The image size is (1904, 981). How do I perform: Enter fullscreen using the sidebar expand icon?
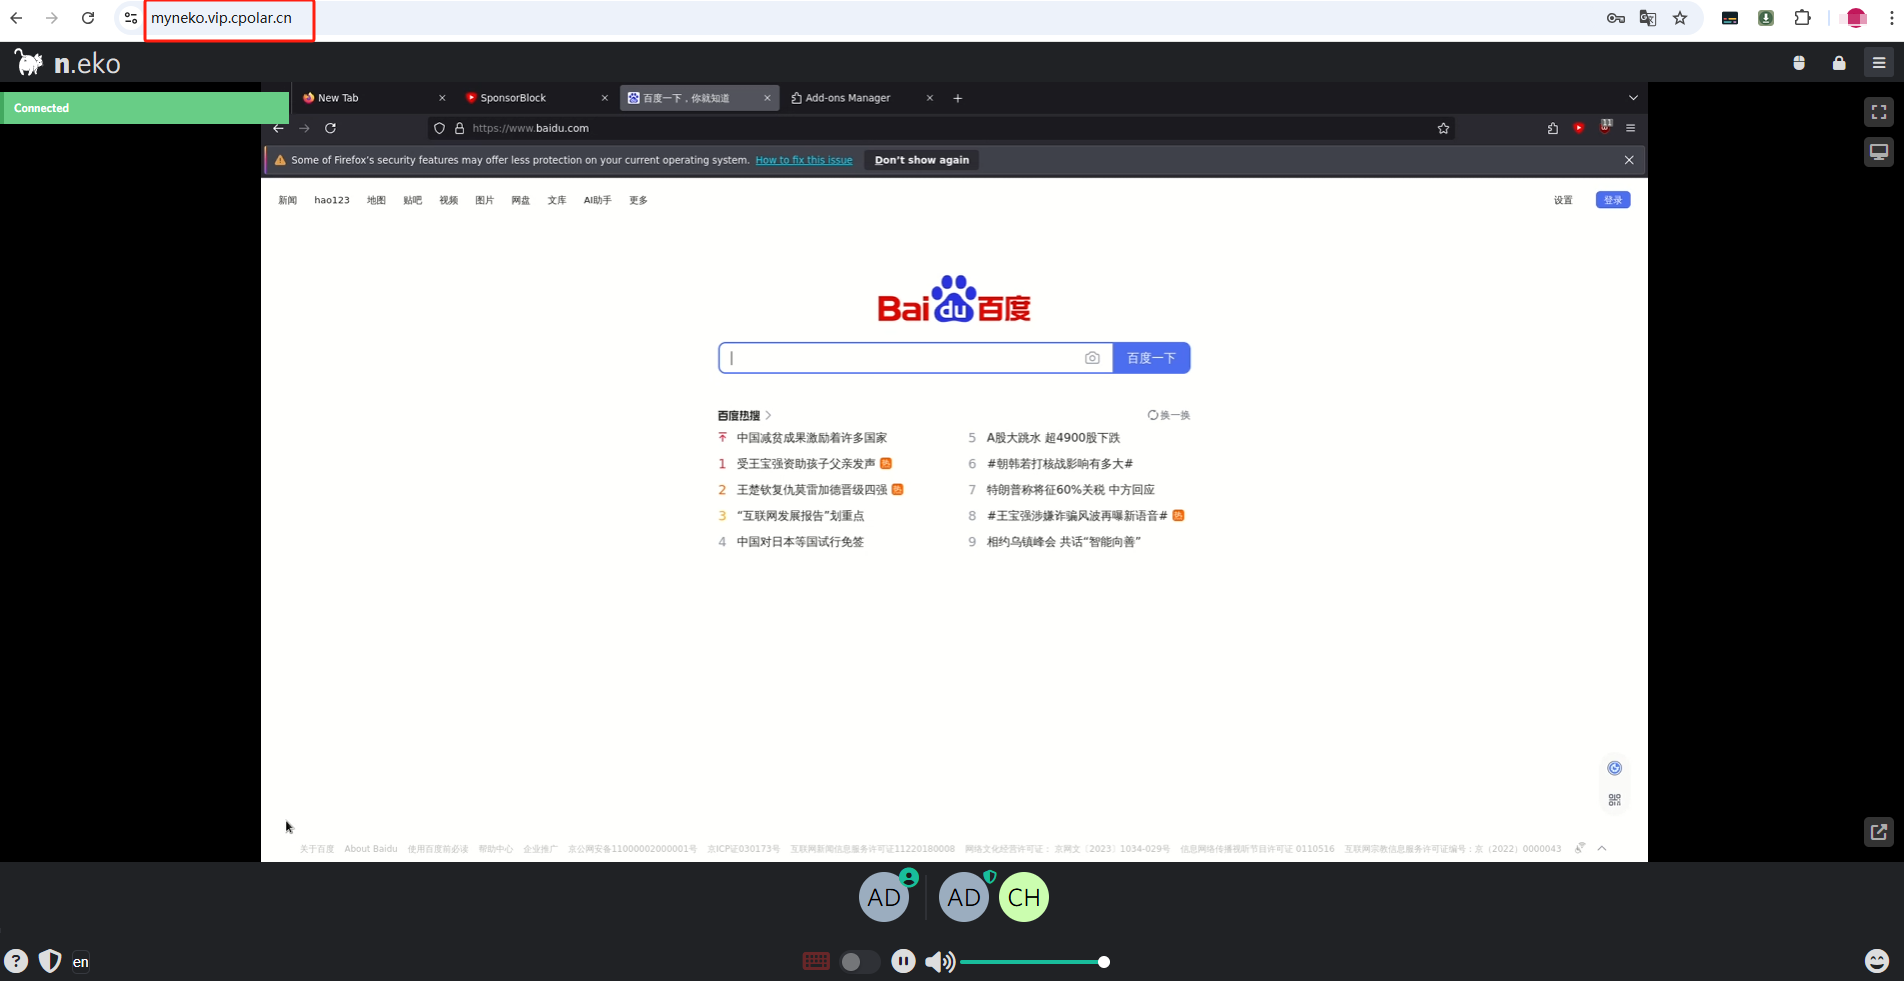coord(1878,113)
